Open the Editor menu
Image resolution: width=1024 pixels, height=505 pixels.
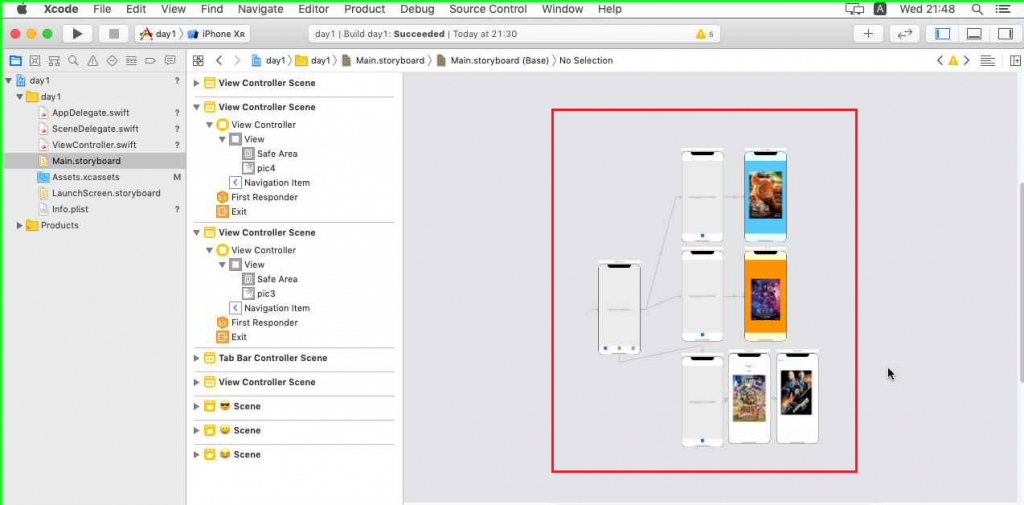(x=313, y=9)
